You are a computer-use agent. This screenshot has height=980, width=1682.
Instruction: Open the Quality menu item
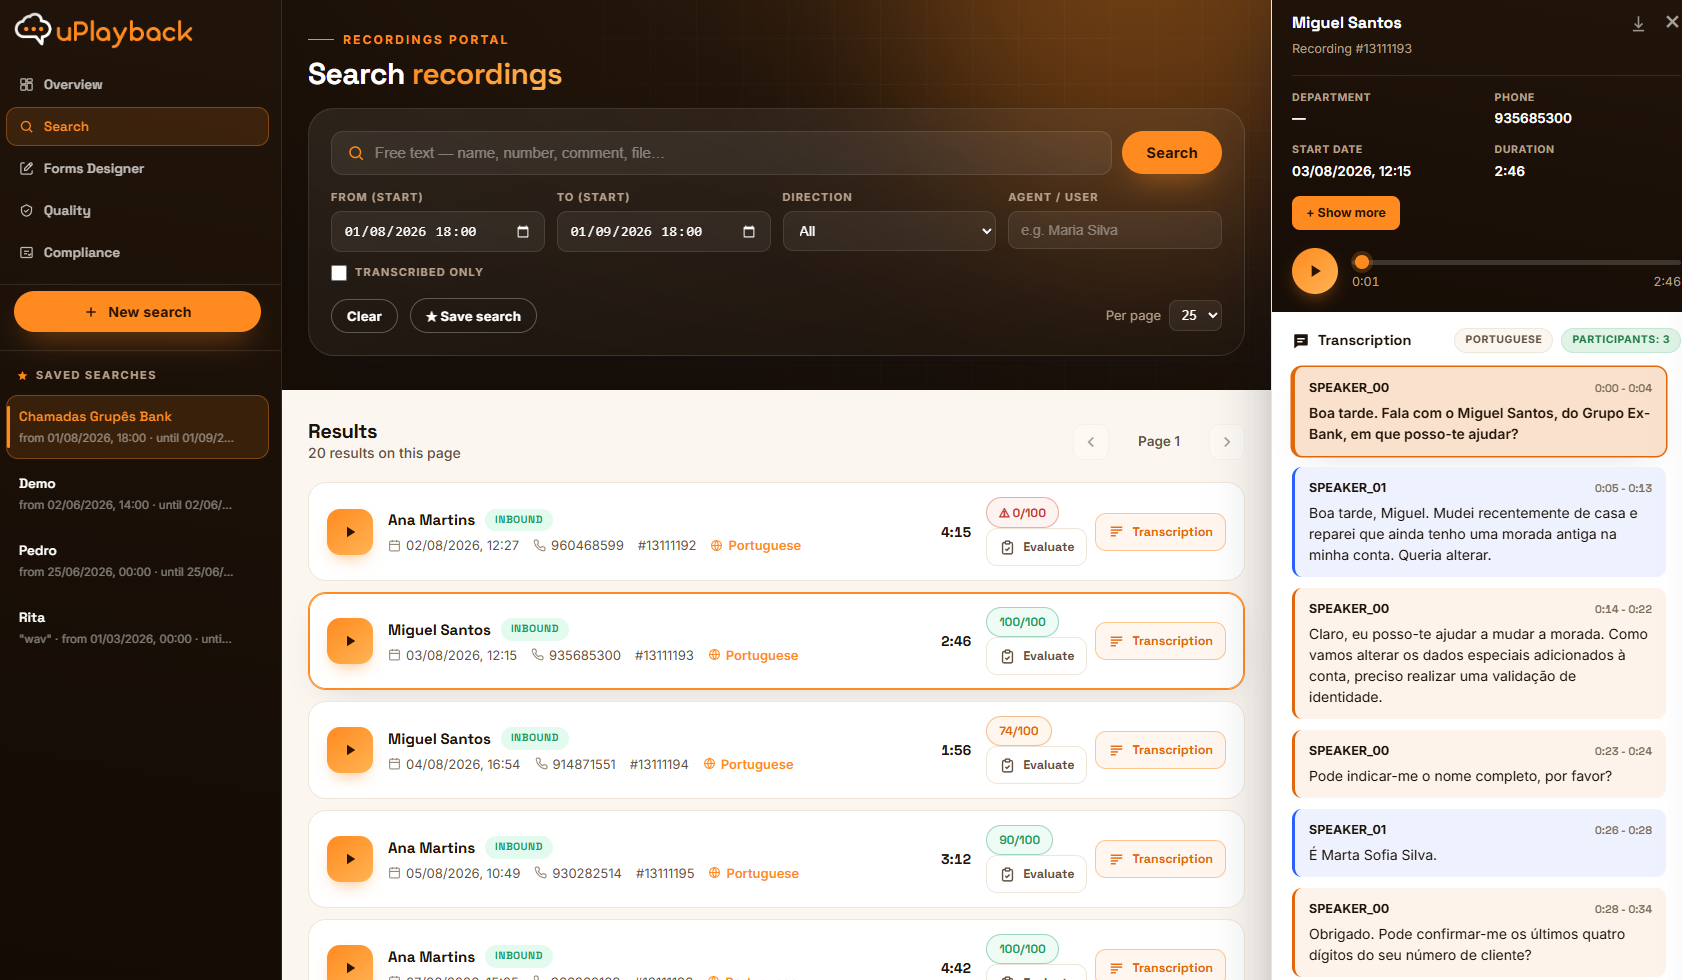pos(137,211)
